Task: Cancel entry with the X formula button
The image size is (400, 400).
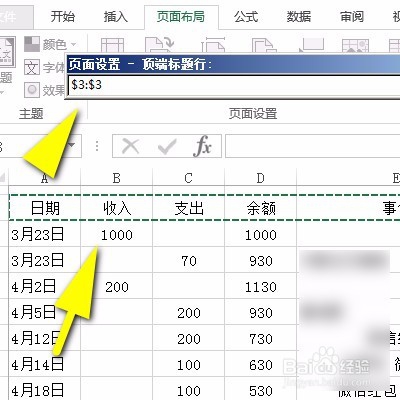Action: (x=131, y=146)
